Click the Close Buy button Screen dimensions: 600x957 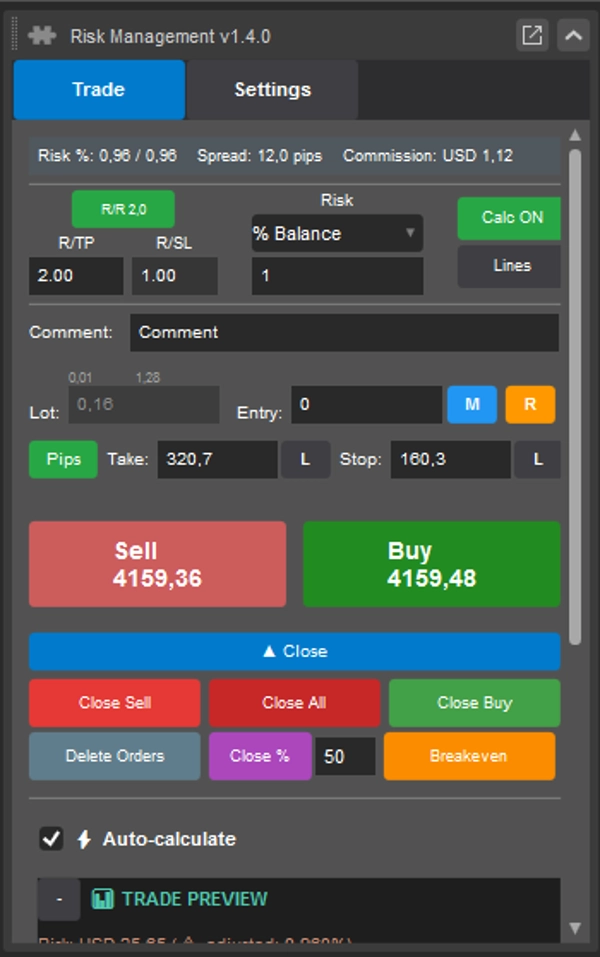tap(474, 702)
